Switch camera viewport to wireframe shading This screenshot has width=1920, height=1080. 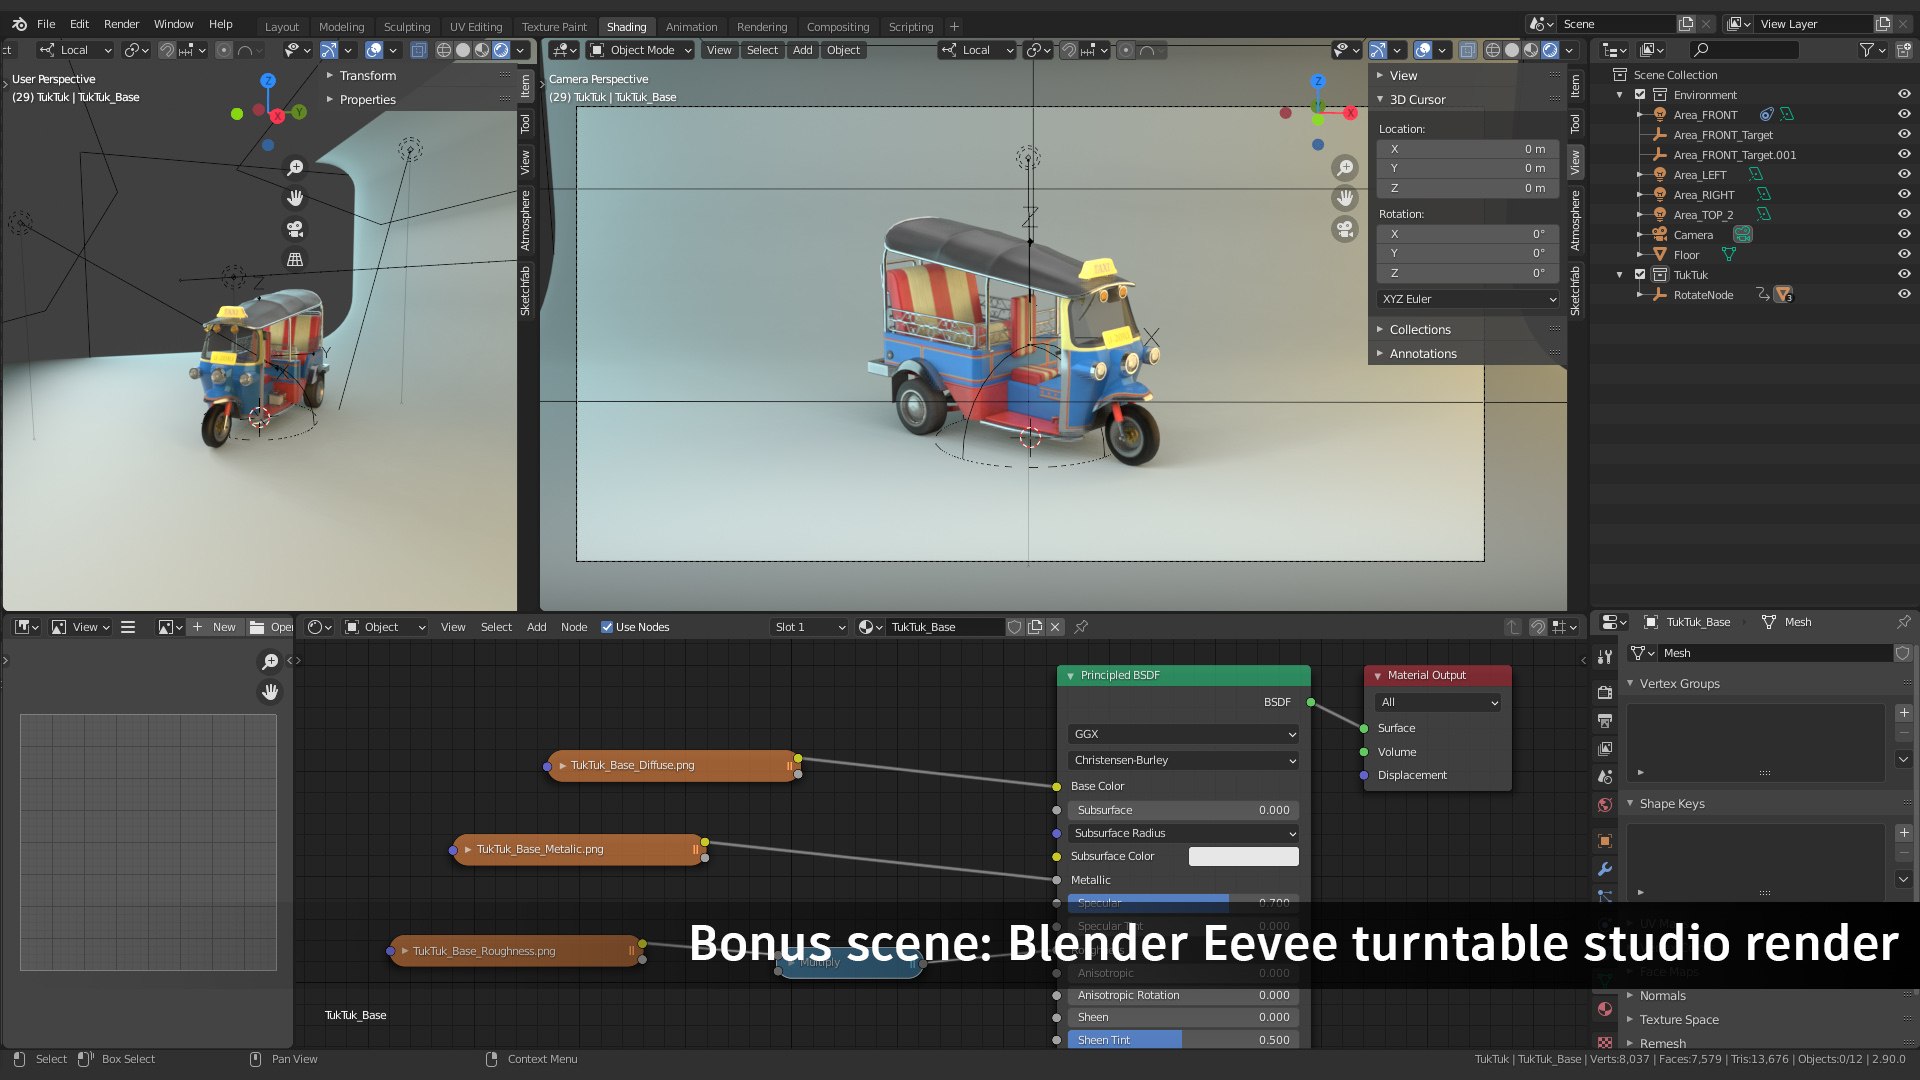1493,50
